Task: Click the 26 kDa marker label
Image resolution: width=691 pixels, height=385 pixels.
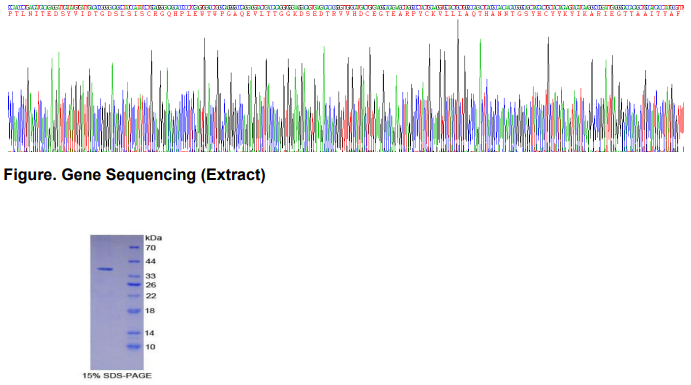Action: (151, 285)
